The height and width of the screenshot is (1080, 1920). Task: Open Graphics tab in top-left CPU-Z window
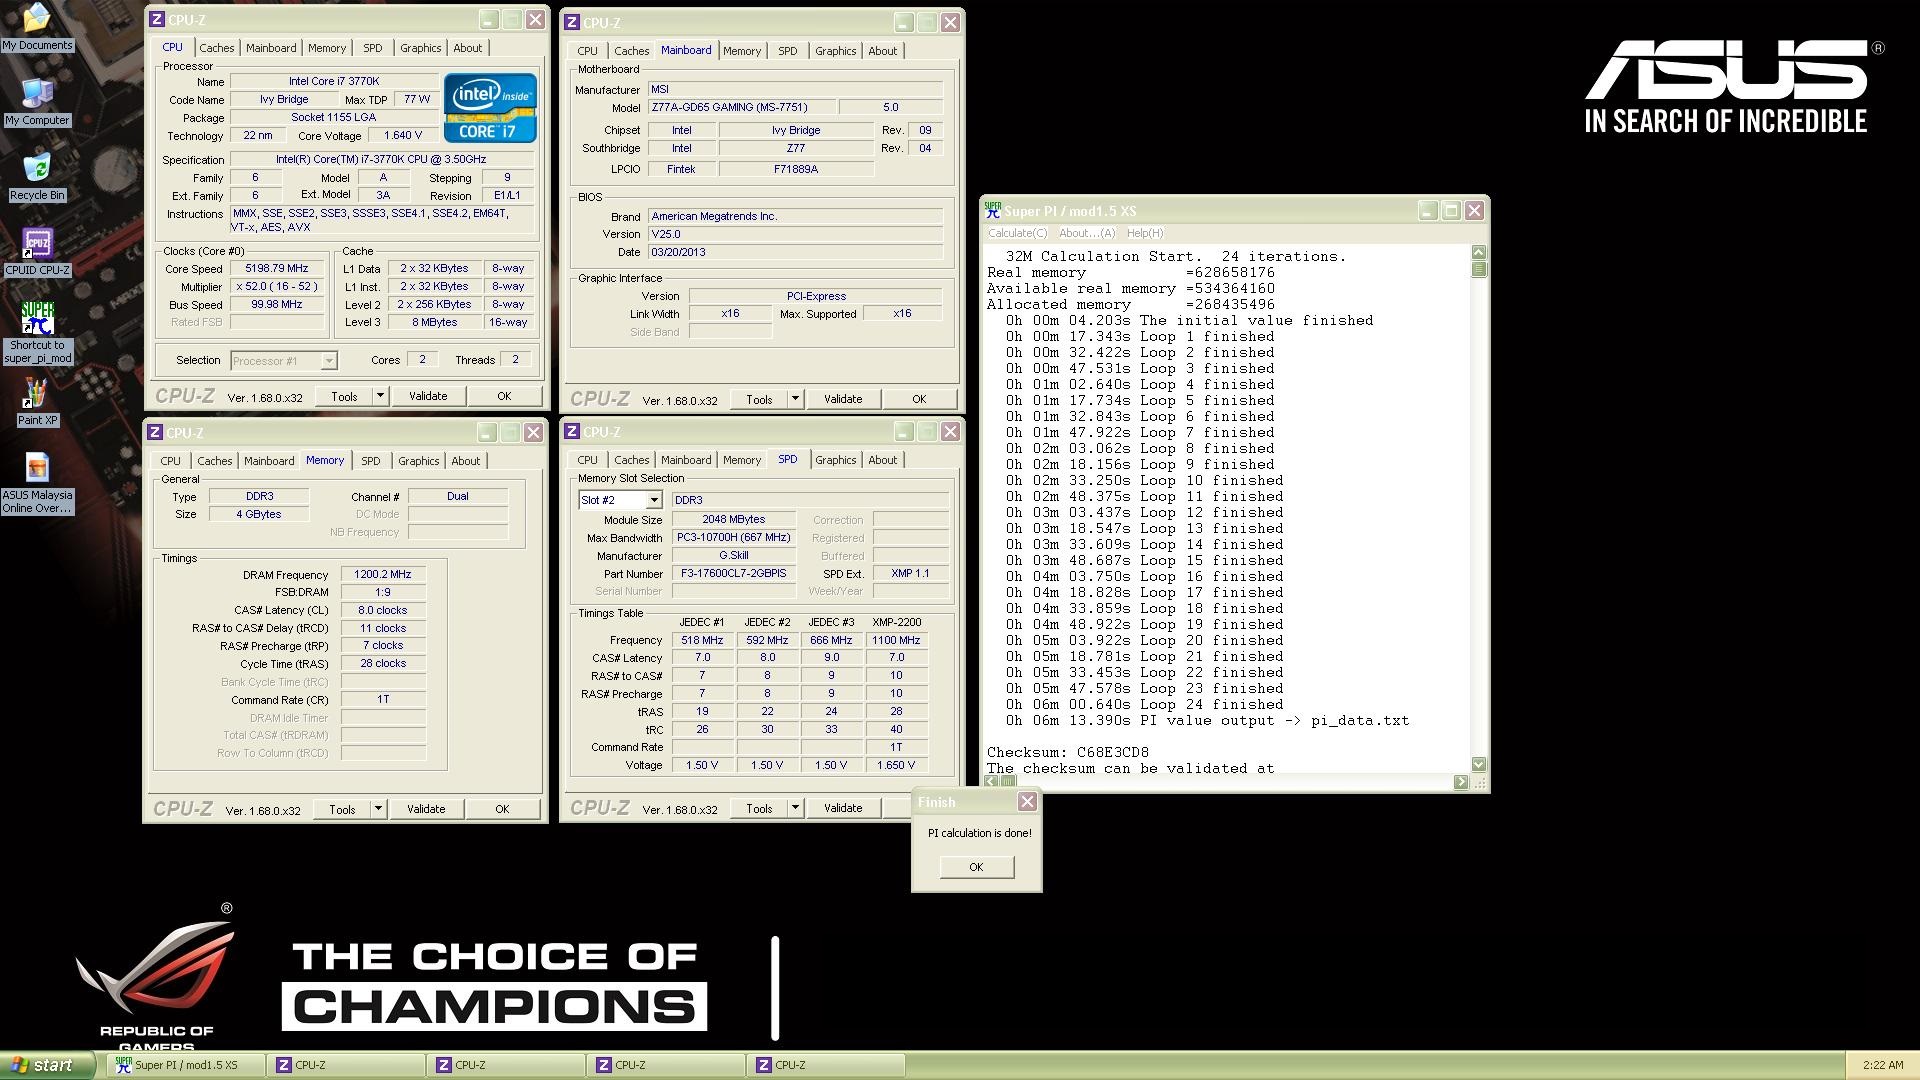(420, 48)
